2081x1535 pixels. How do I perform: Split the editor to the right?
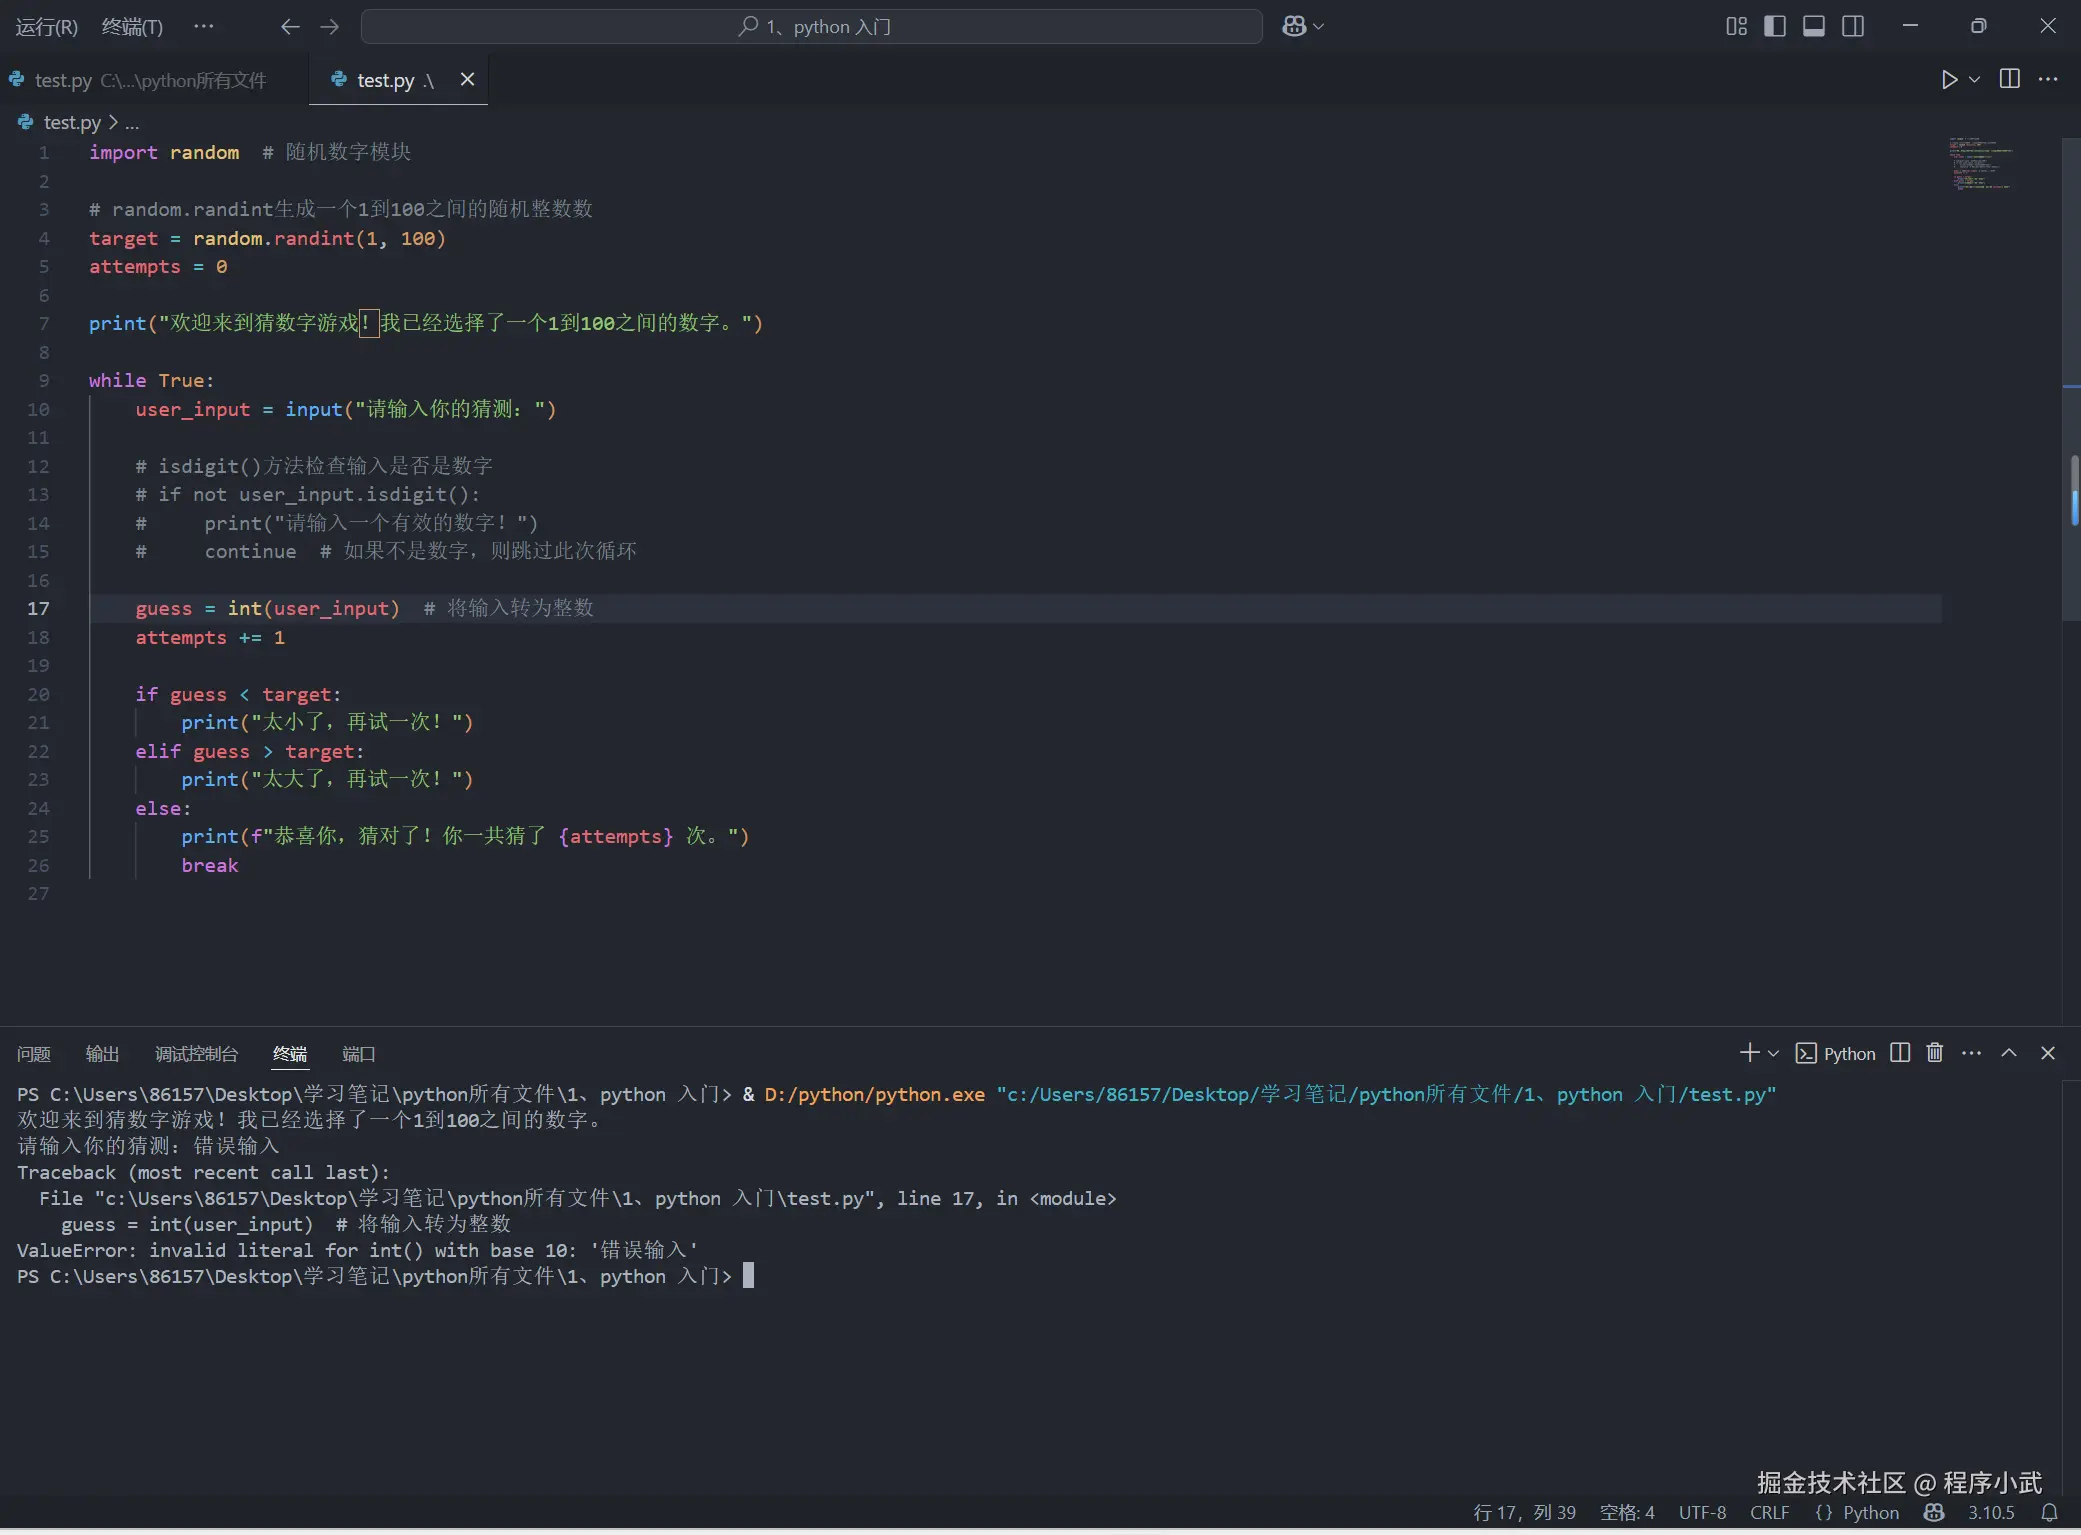click(x=2009, y=79)
